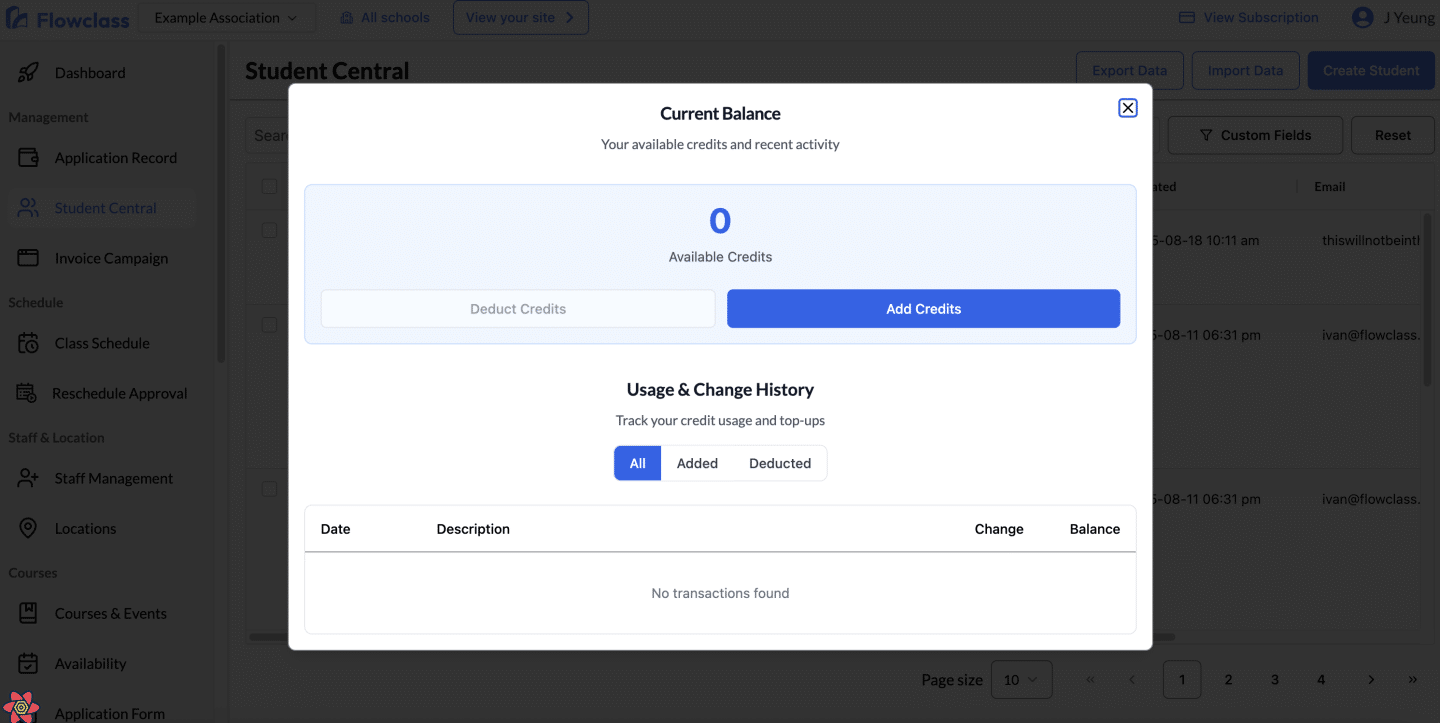Click the All schools building icon
The image size is (1440, 723).
[x=347, y=18]
